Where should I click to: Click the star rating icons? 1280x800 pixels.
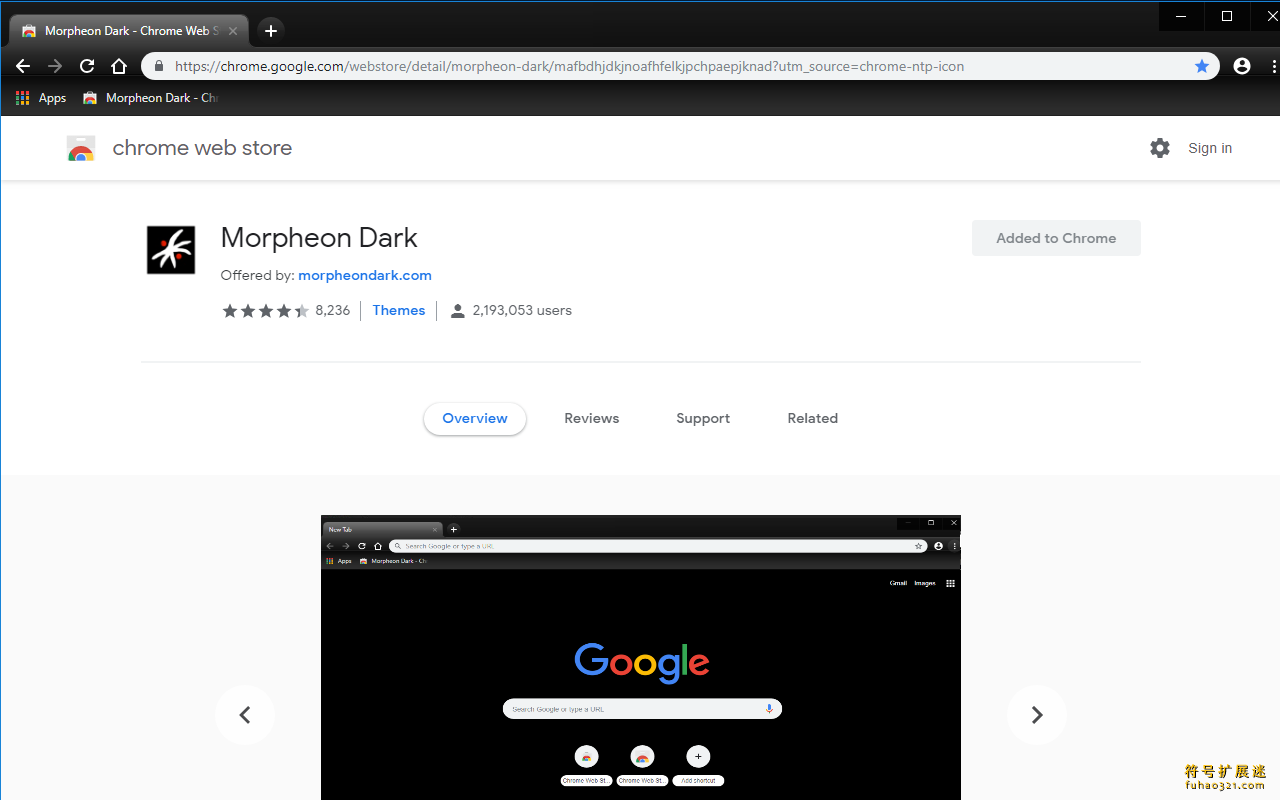click(266, 311)
